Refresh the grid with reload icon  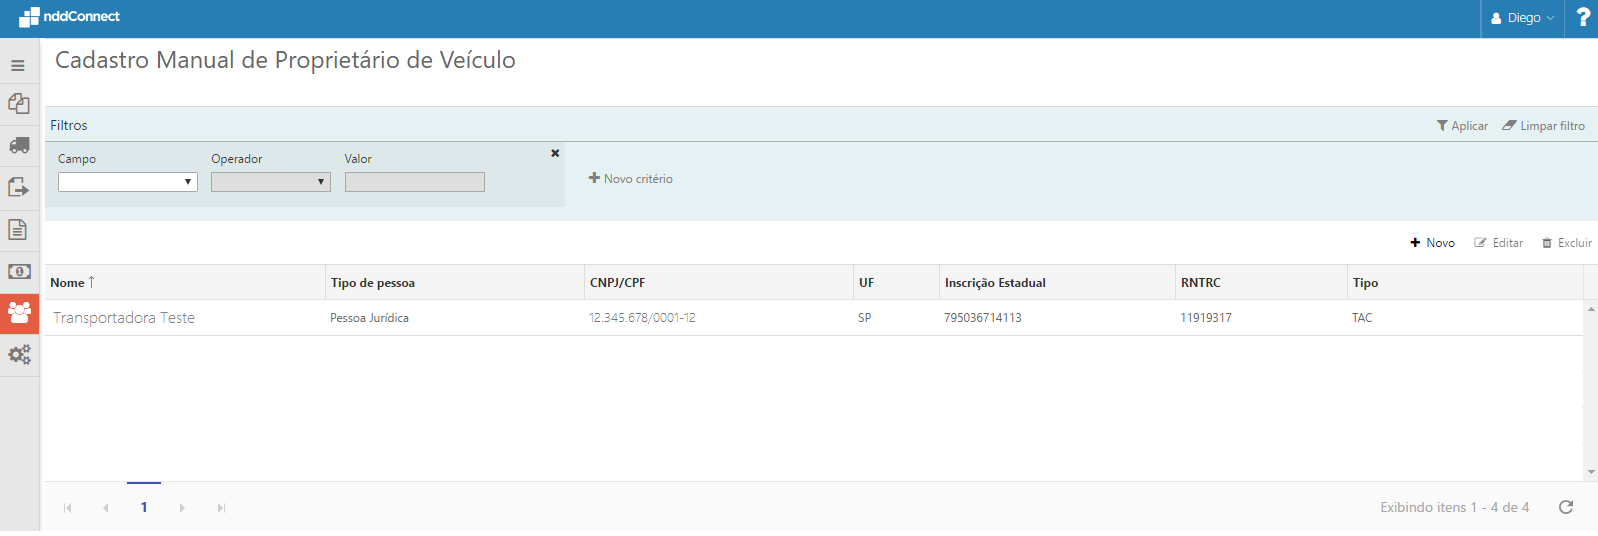point(1566,507)
